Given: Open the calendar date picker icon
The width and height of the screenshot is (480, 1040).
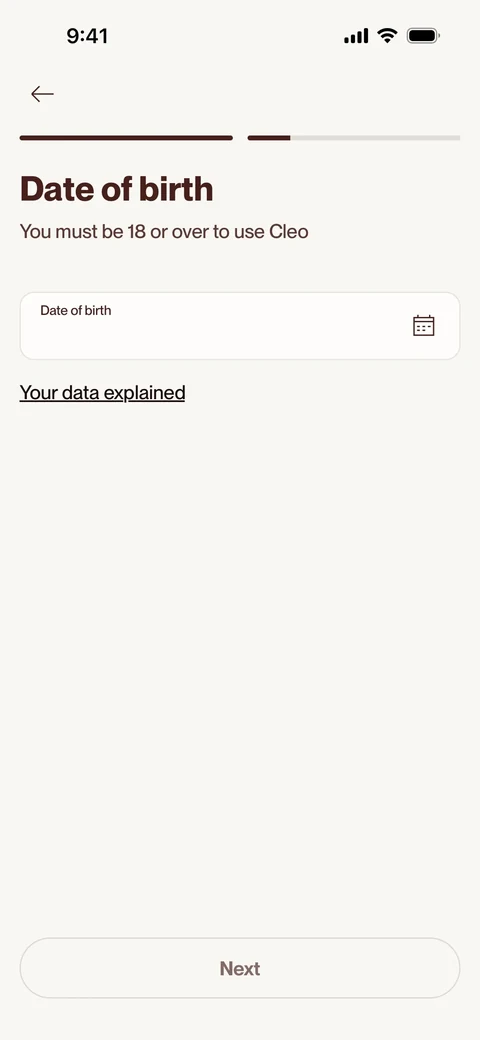Looking at the screenshot, I should 424,326.
